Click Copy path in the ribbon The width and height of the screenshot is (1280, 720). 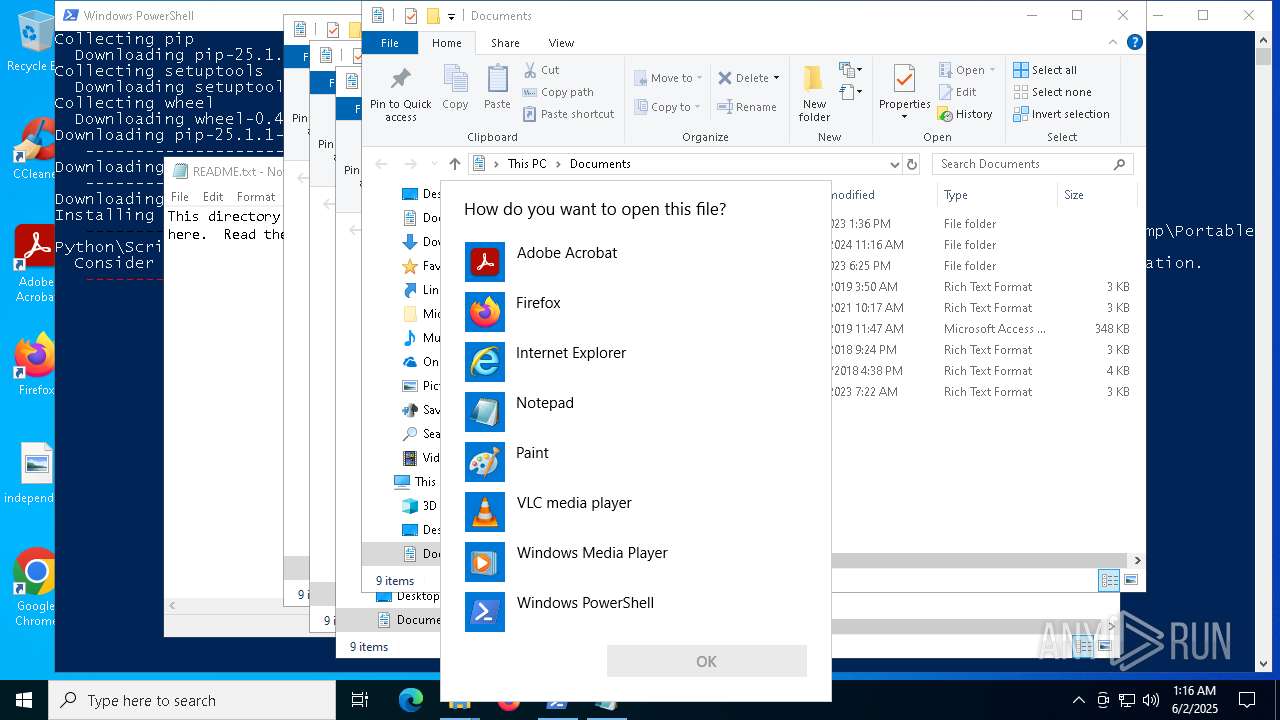point(558,92)
